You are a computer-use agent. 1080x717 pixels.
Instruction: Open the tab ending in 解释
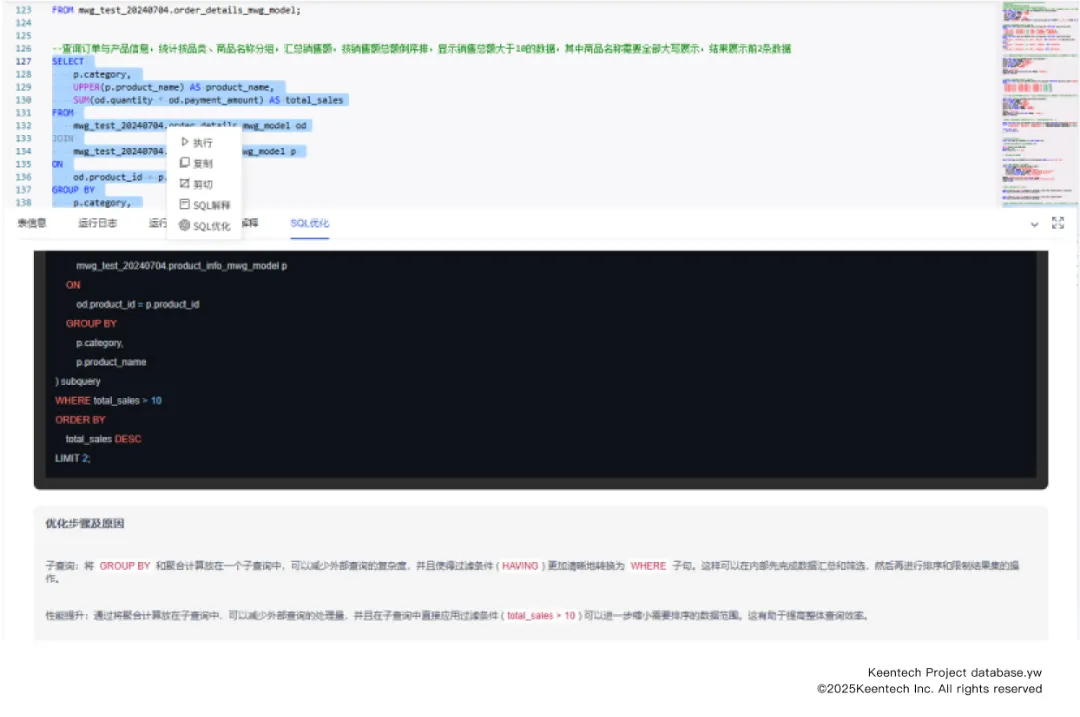tap(250, 223)
